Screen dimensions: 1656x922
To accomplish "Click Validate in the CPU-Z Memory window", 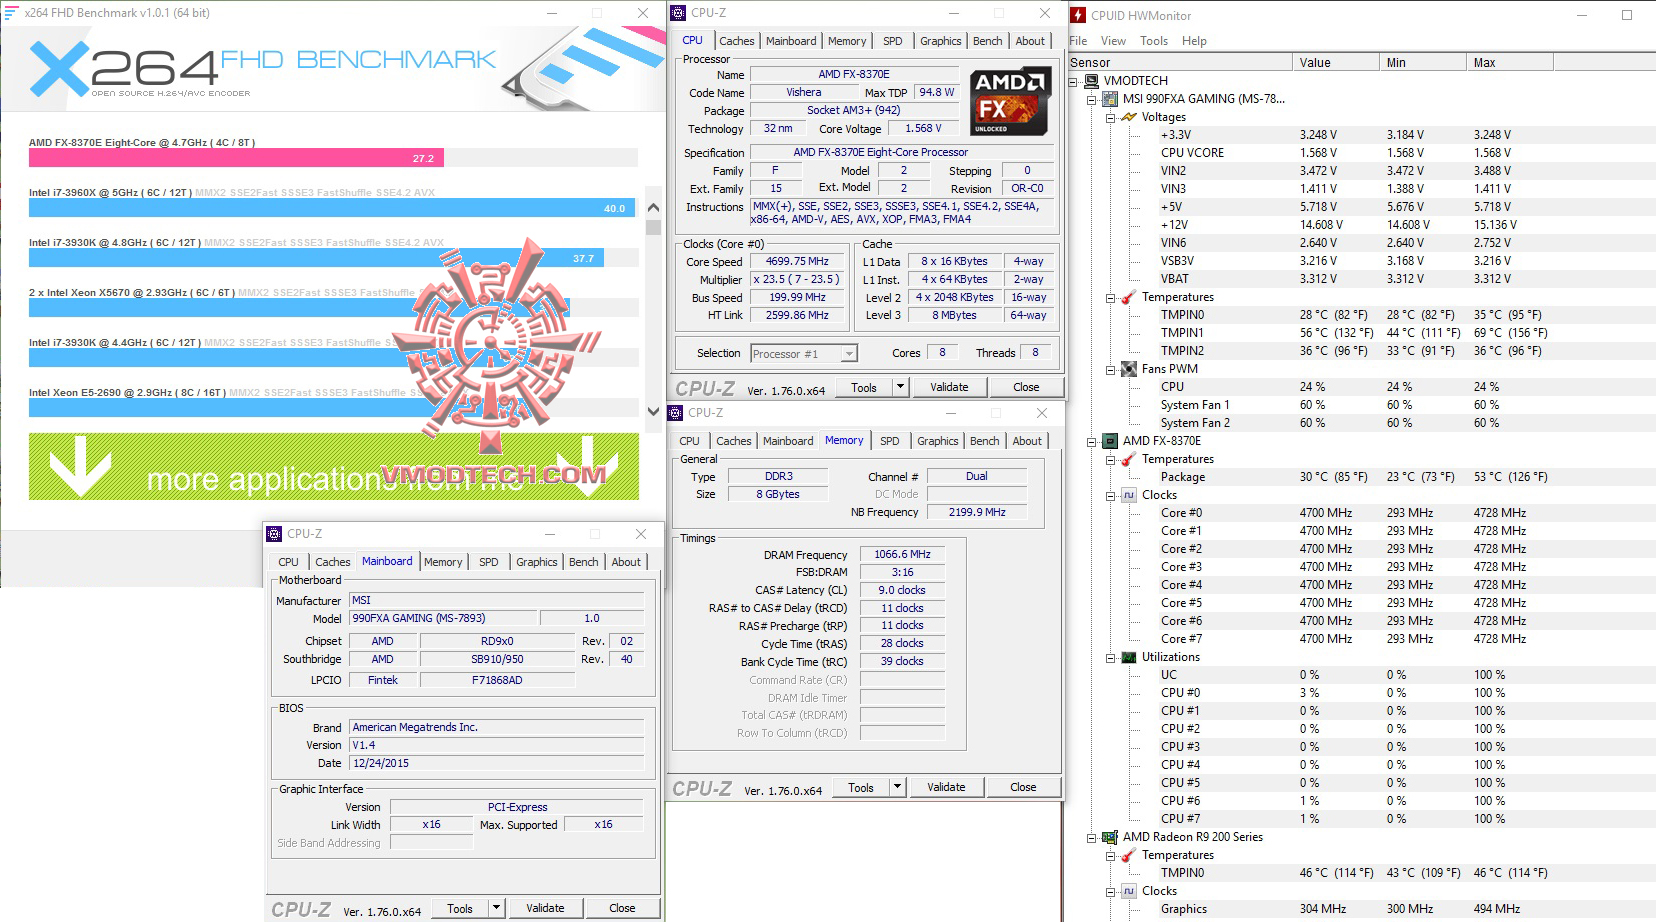I will 946,787.
